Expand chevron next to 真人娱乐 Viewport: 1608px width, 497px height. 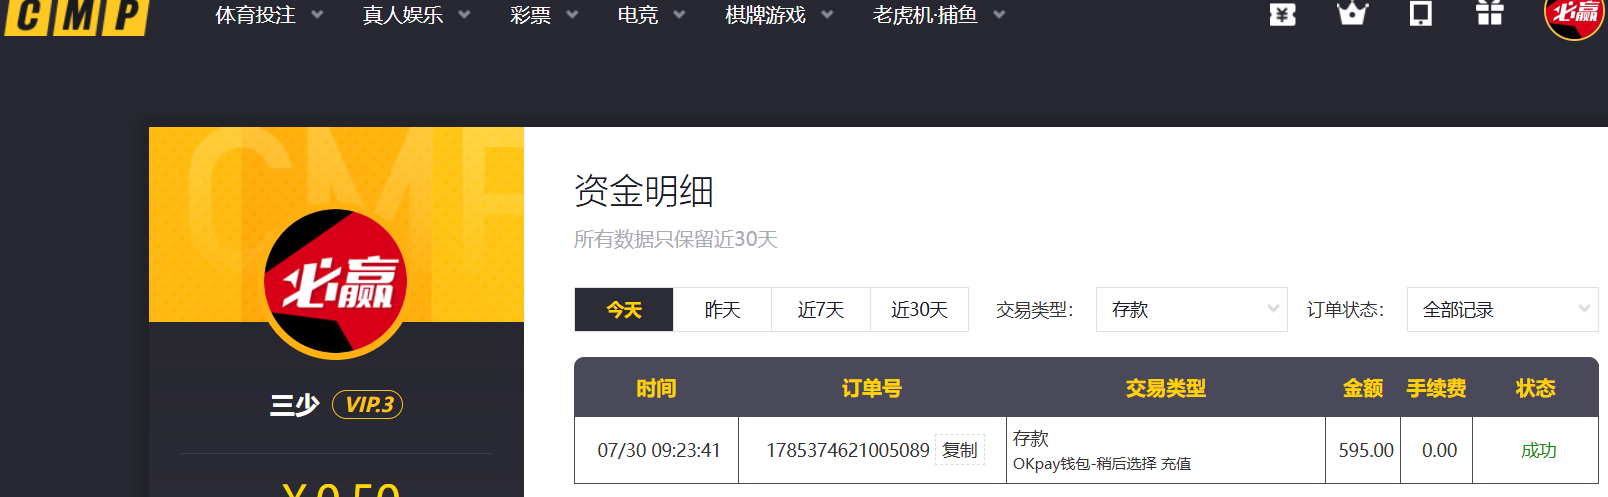464,15
